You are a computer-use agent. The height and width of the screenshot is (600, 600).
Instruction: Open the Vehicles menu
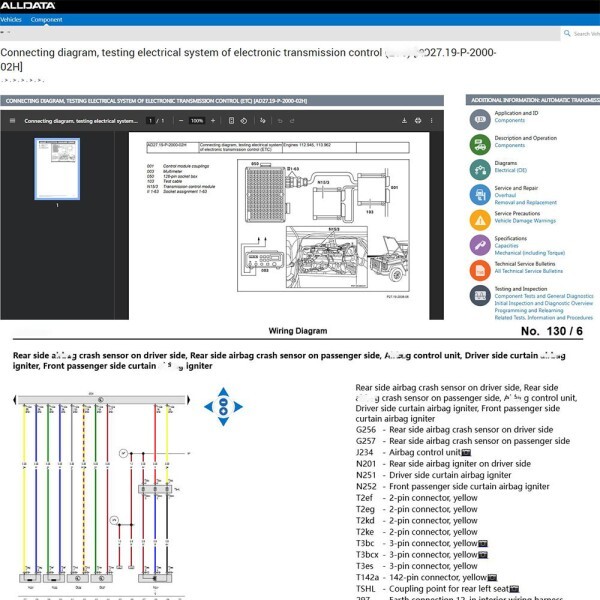tap(11, 19)
